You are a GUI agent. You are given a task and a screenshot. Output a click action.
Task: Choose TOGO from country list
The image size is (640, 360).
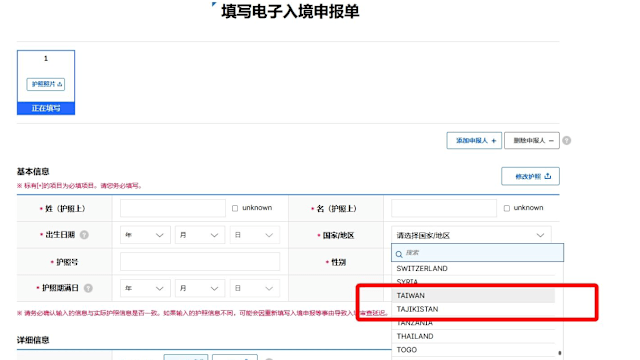pyautogui.click(x=473, y=350)
